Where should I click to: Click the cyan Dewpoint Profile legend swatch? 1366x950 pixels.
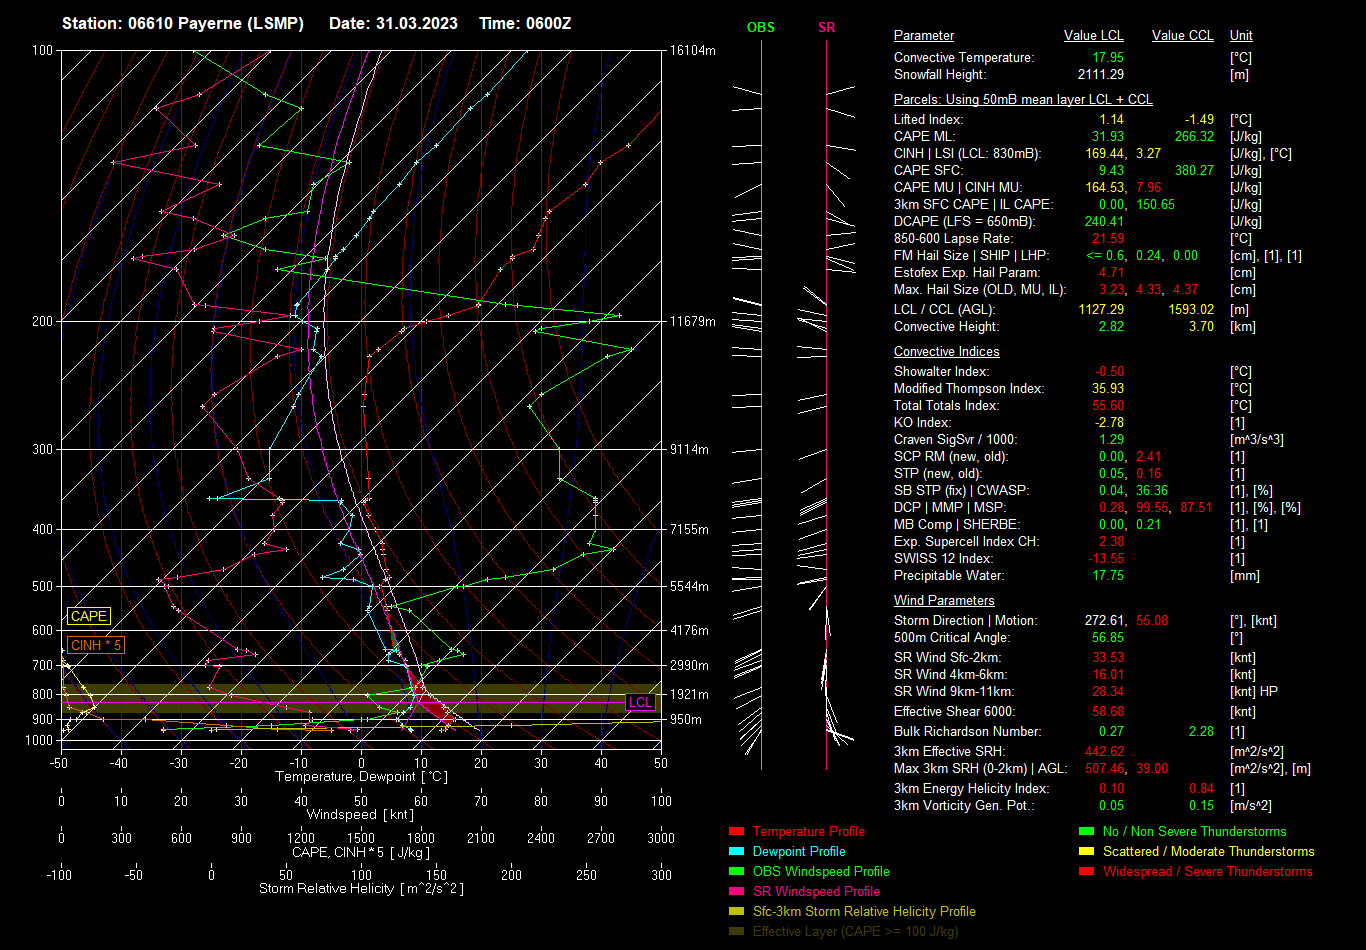click(736, 851)
